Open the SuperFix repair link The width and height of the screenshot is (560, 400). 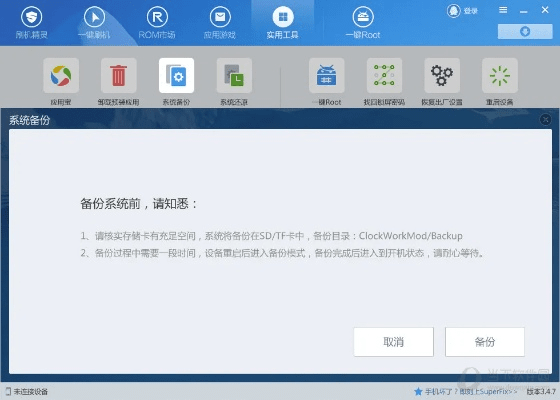471,392
